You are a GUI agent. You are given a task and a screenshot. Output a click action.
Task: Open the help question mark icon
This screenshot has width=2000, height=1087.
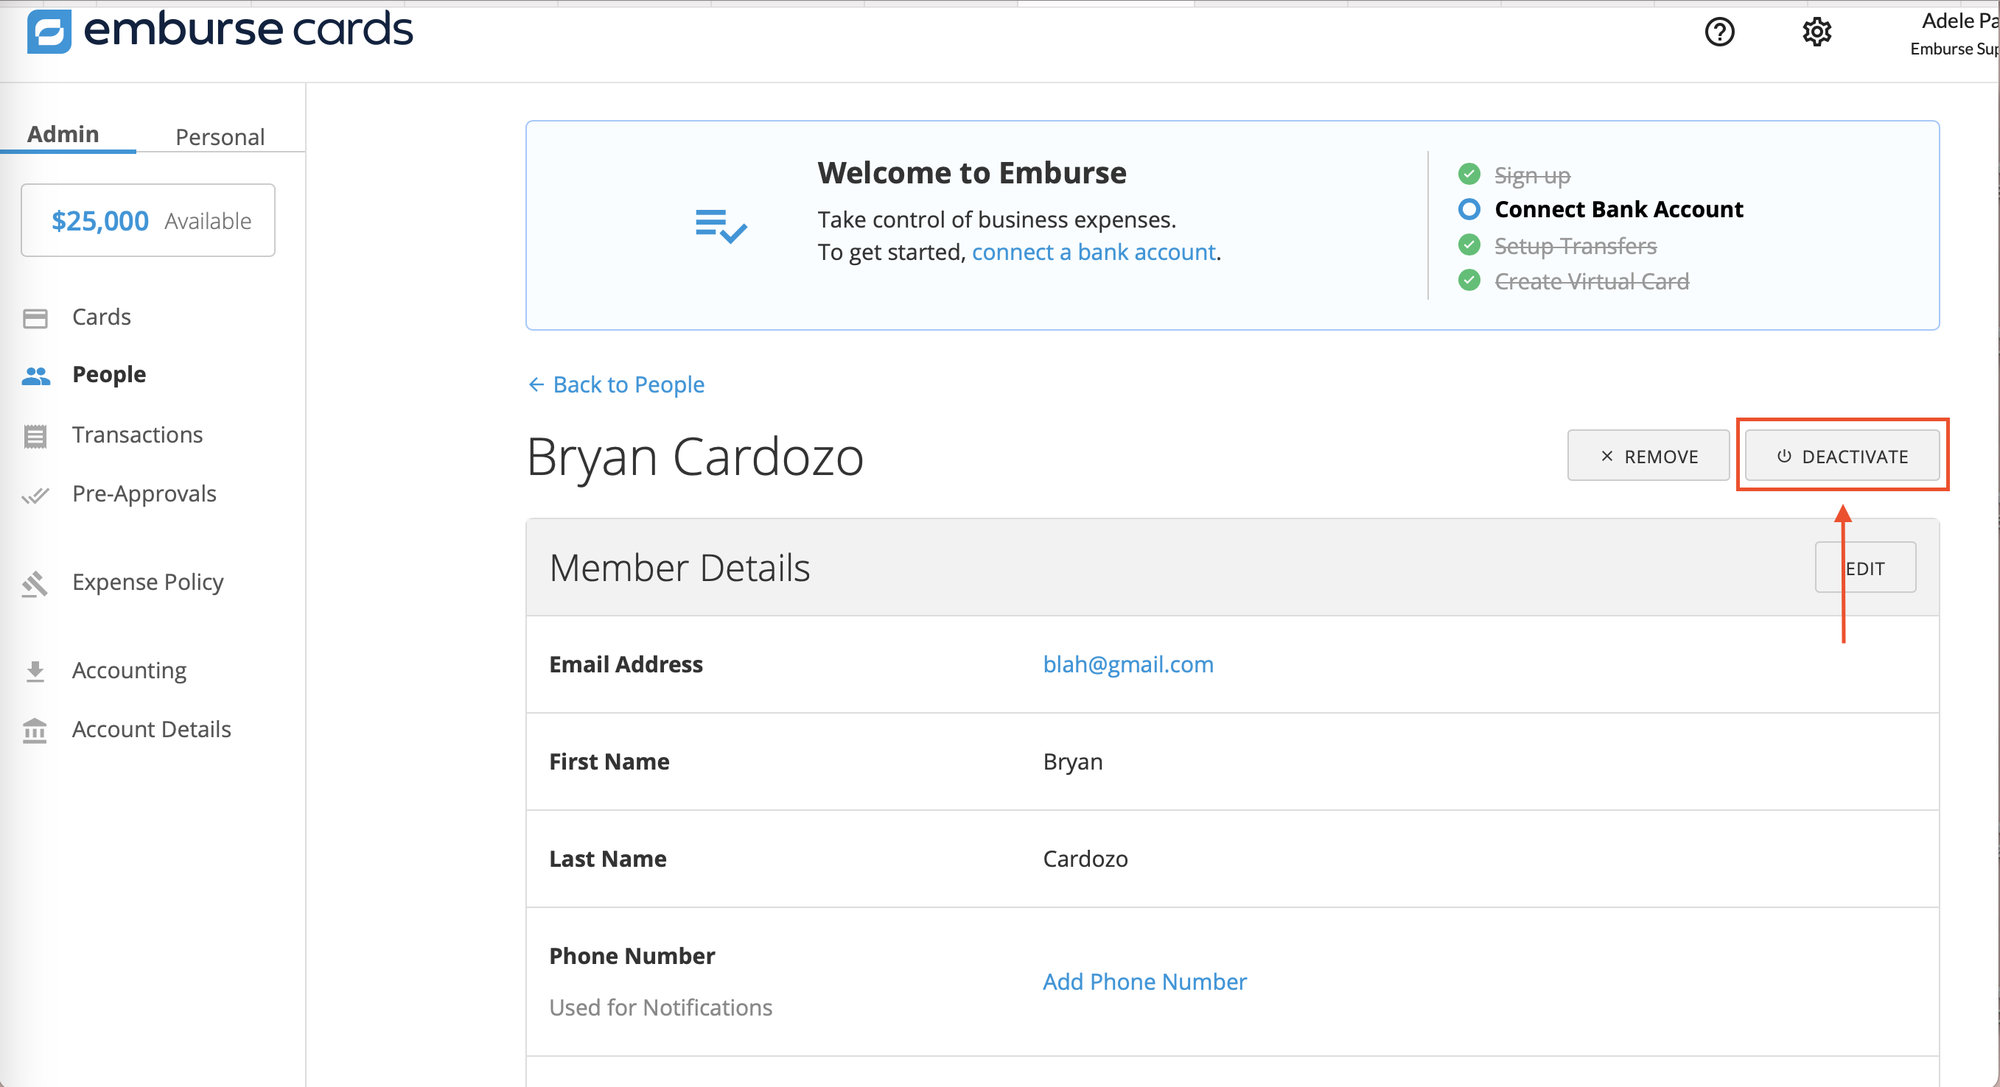coord(1719,32)
